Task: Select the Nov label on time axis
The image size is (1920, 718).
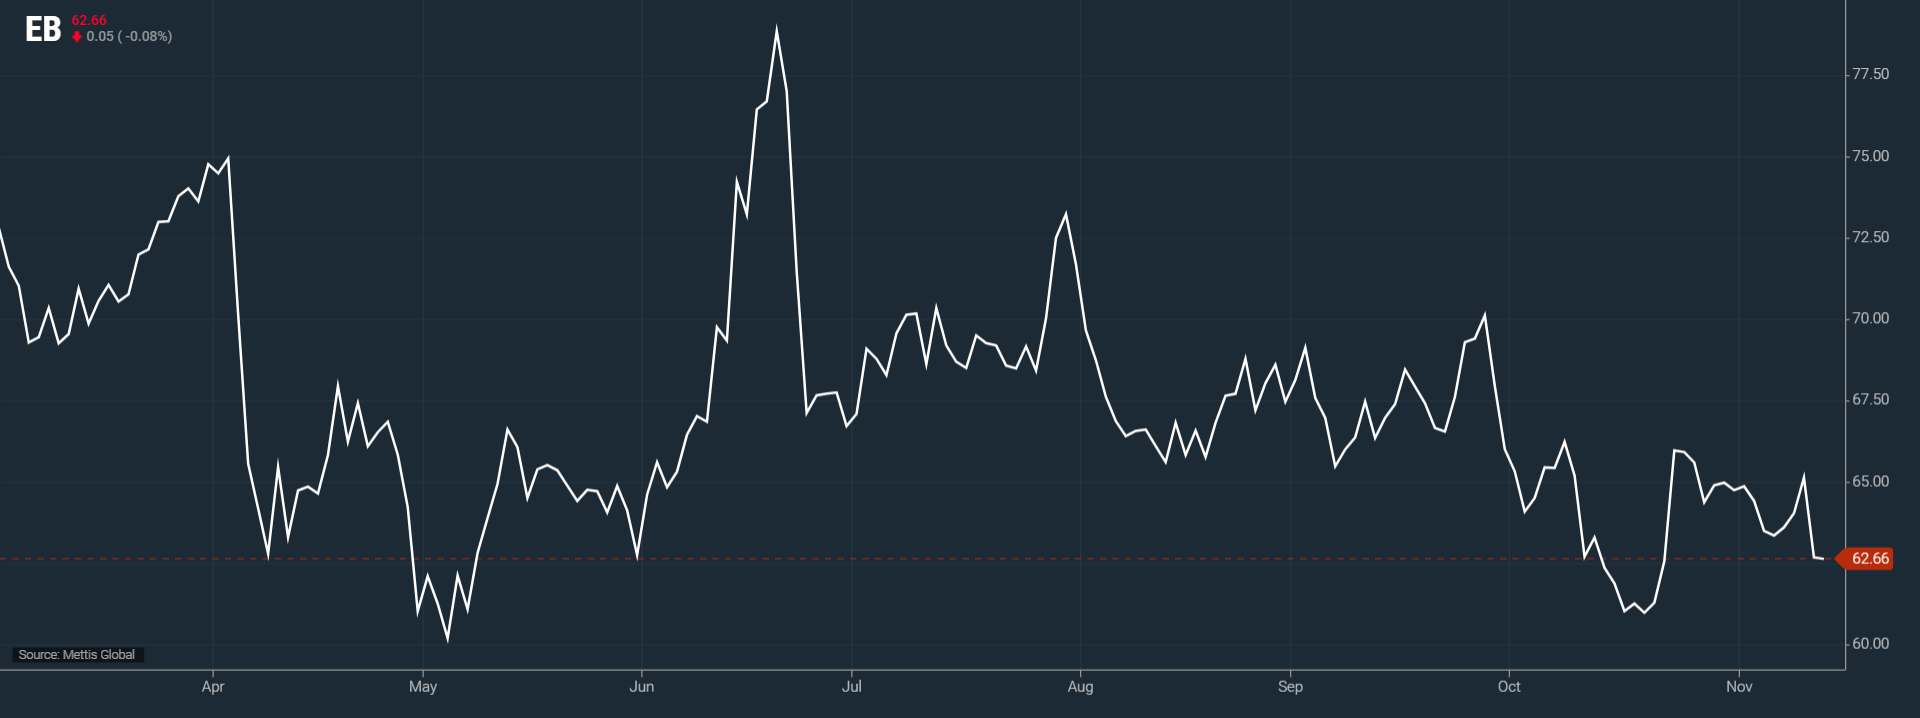Action: click(1739, 687)
